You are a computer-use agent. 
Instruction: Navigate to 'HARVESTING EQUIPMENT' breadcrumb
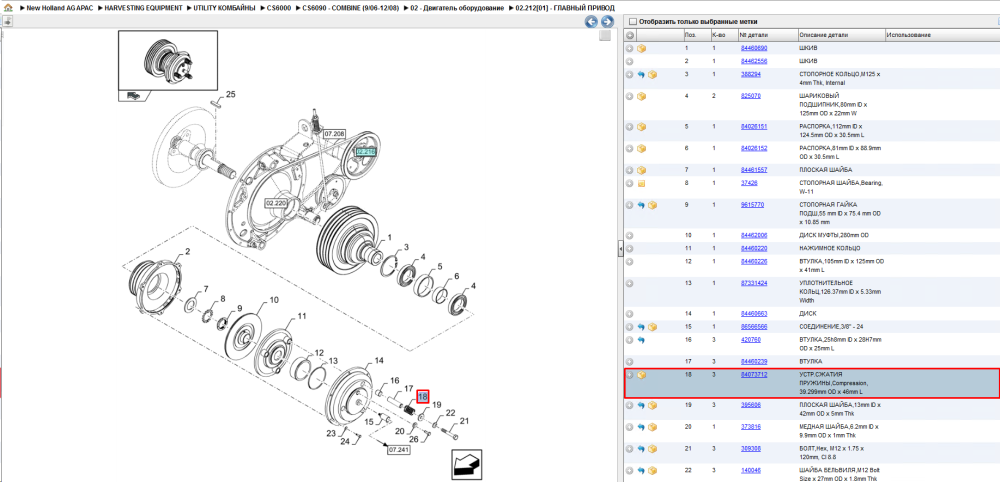pos(143,8)
